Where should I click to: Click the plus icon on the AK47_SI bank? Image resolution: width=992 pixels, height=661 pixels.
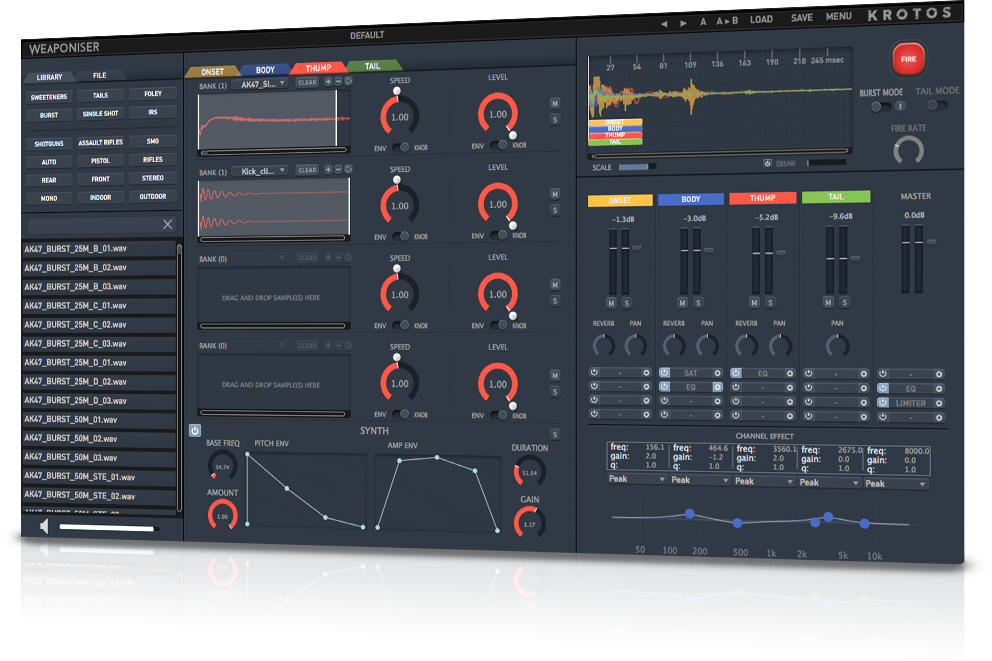click(x=328, y=82)
